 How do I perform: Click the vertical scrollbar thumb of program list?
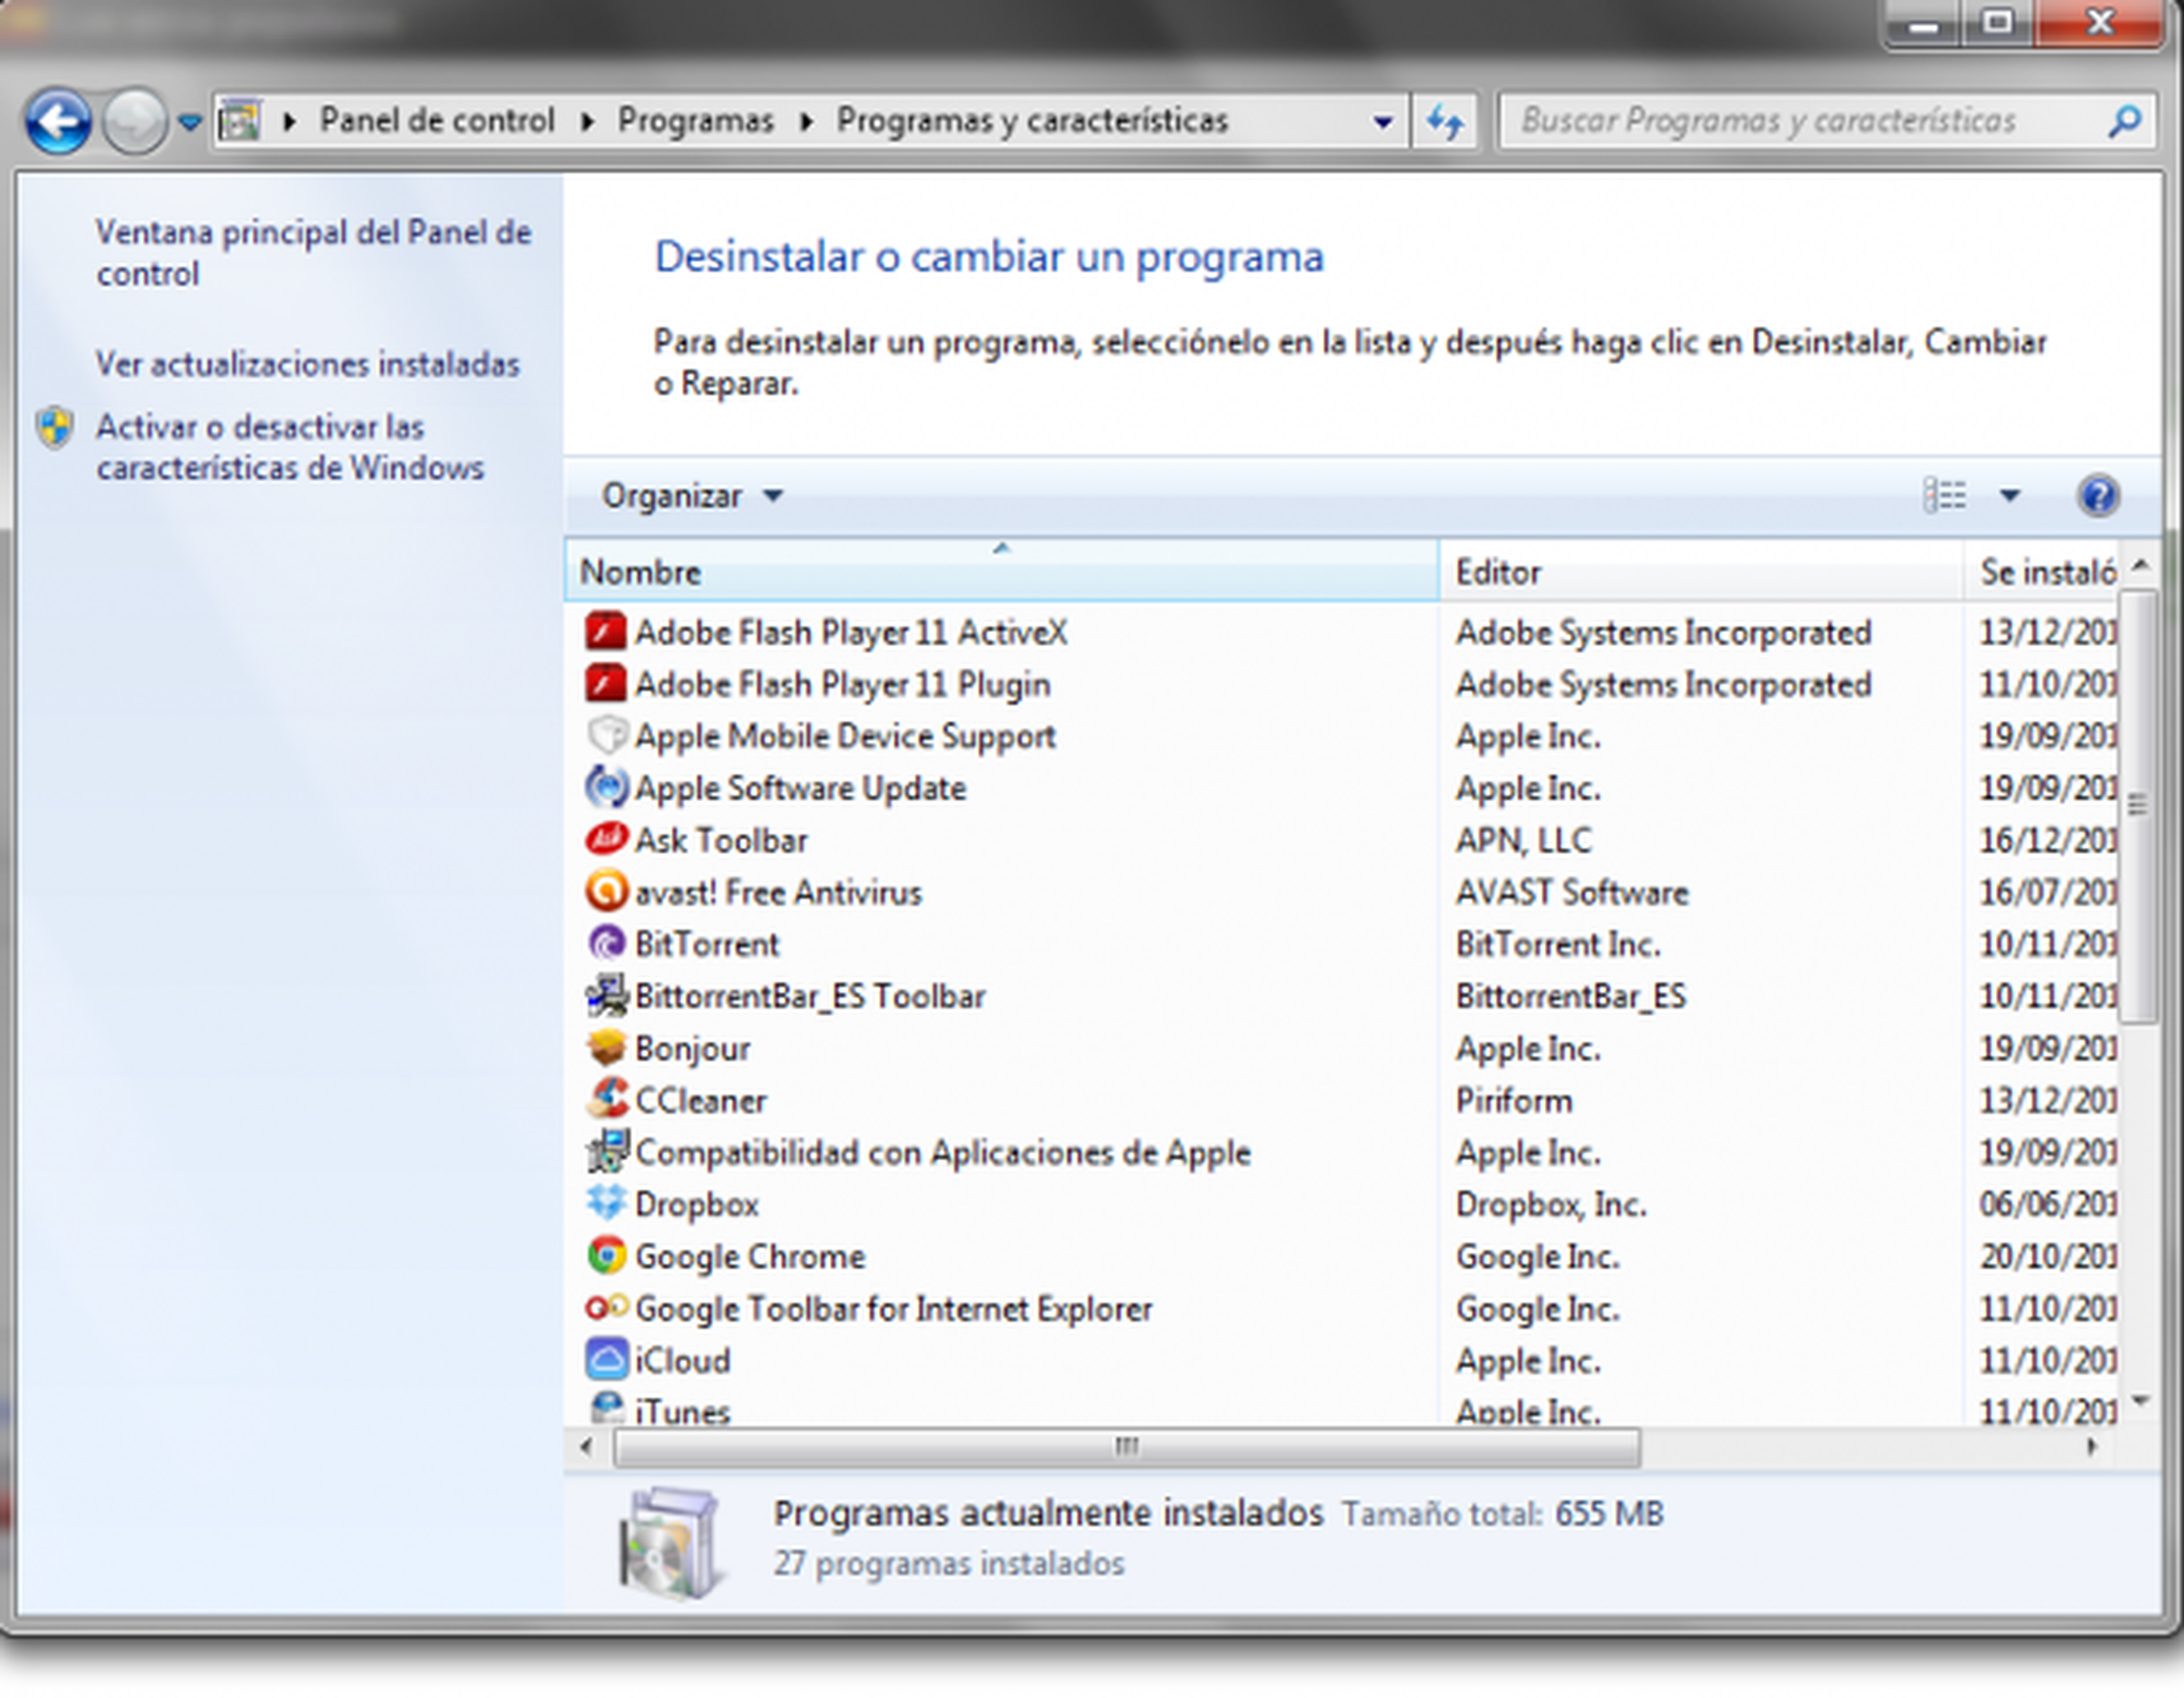pos(2138,806)
